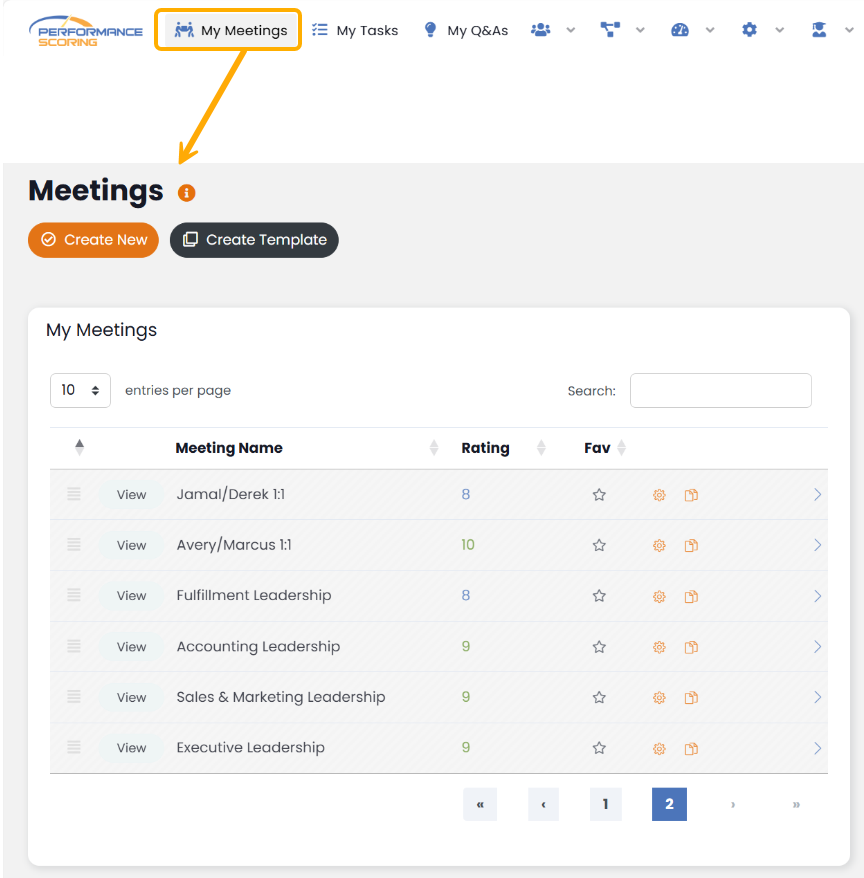Click the Create Template button
The image size is (864, 878).
pos(254,240)
